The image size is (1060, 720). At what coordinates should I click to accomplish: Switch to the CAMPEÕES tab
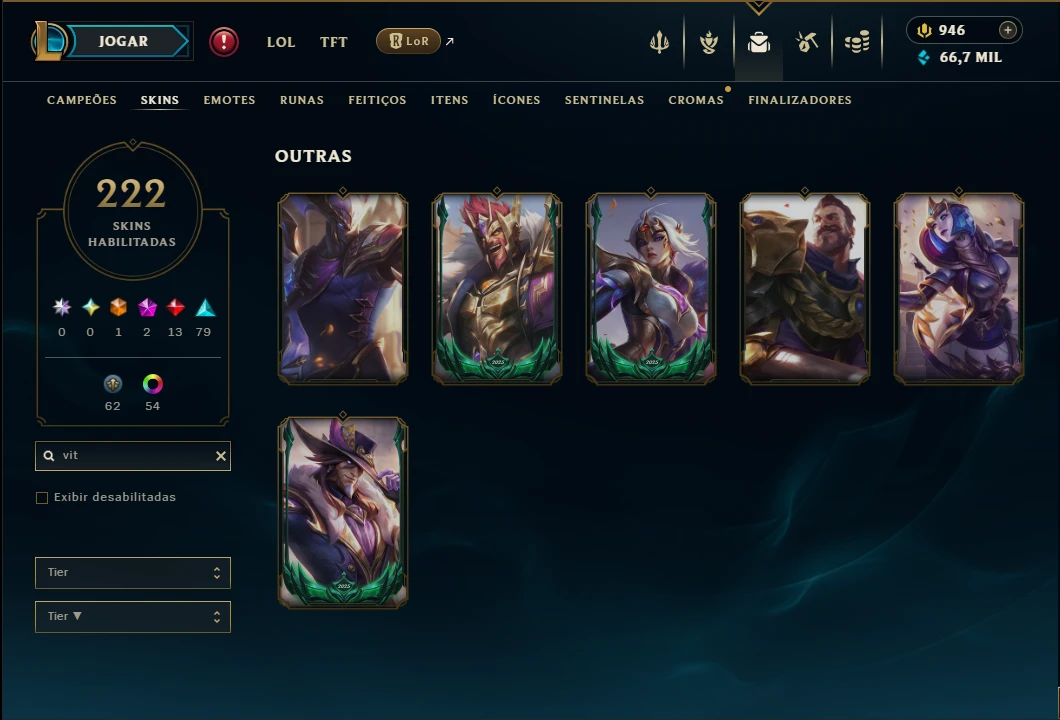click(x=82, y=100)
